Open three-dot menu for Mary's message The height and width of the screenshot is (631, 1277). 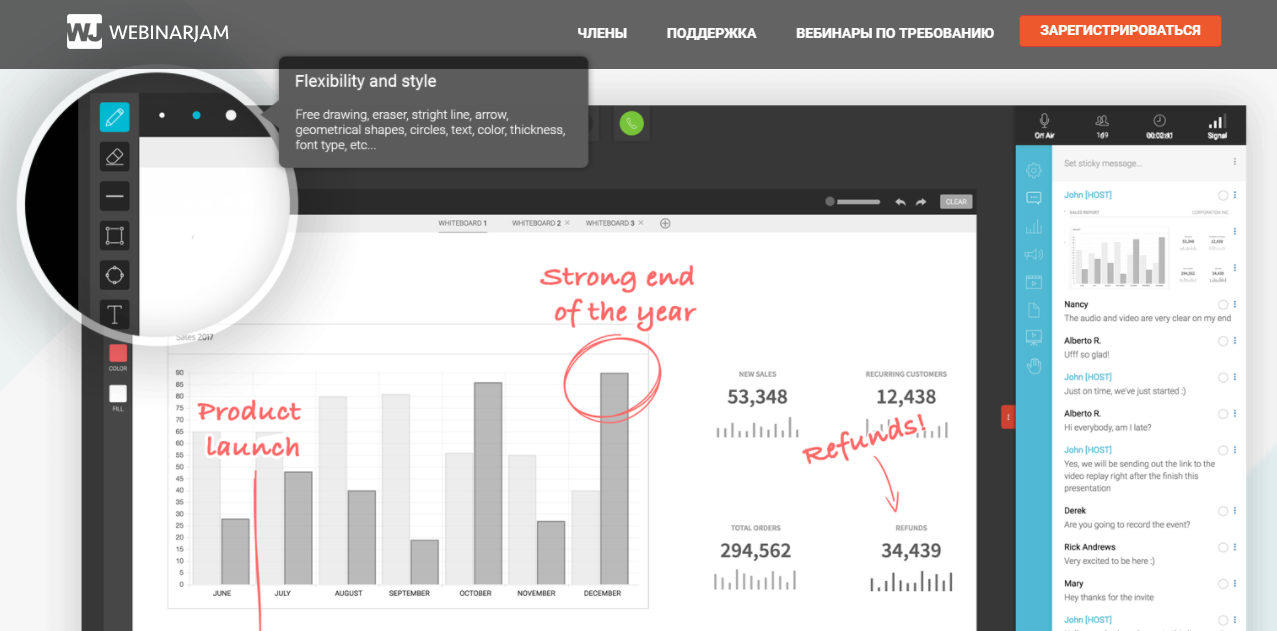1235,584
